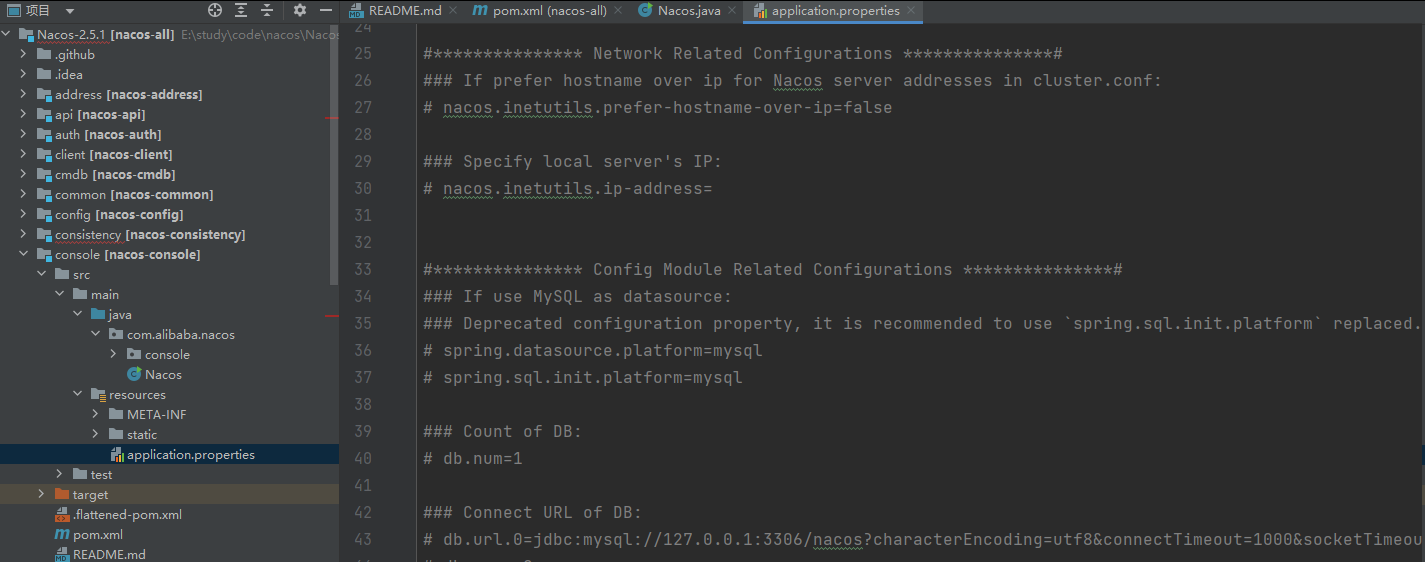Image resolution: width=1425 pixels, height=562 pixels.
Task: Collapse the Nacos-2.5.1 root node
Action: (x=7, y=35)
